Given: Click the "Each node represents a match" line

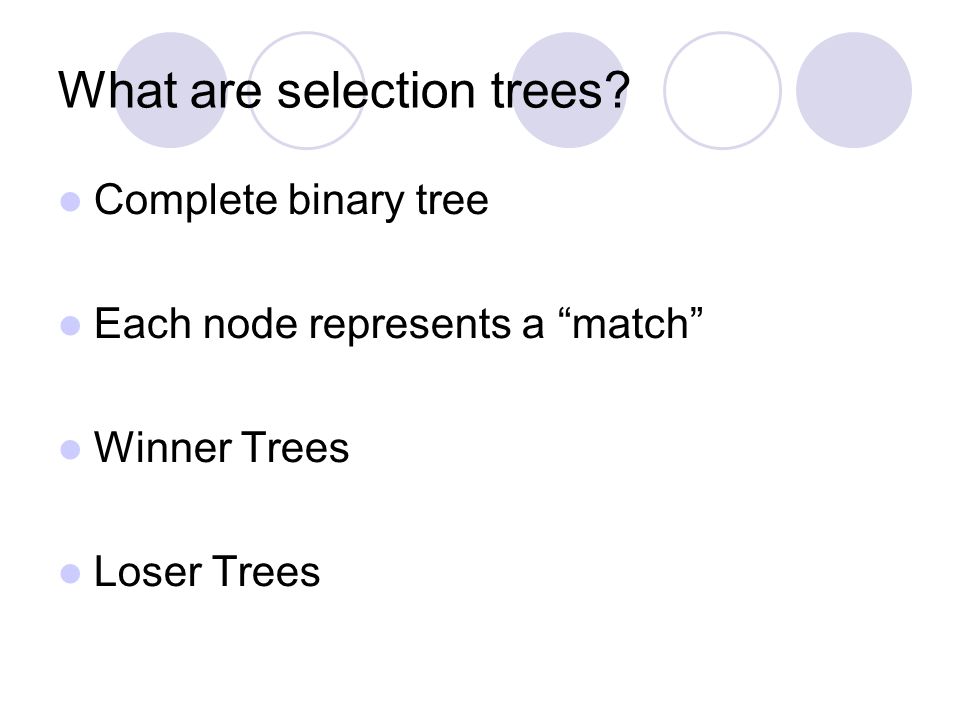Looking at the screenshot, I should click(399, 323).
